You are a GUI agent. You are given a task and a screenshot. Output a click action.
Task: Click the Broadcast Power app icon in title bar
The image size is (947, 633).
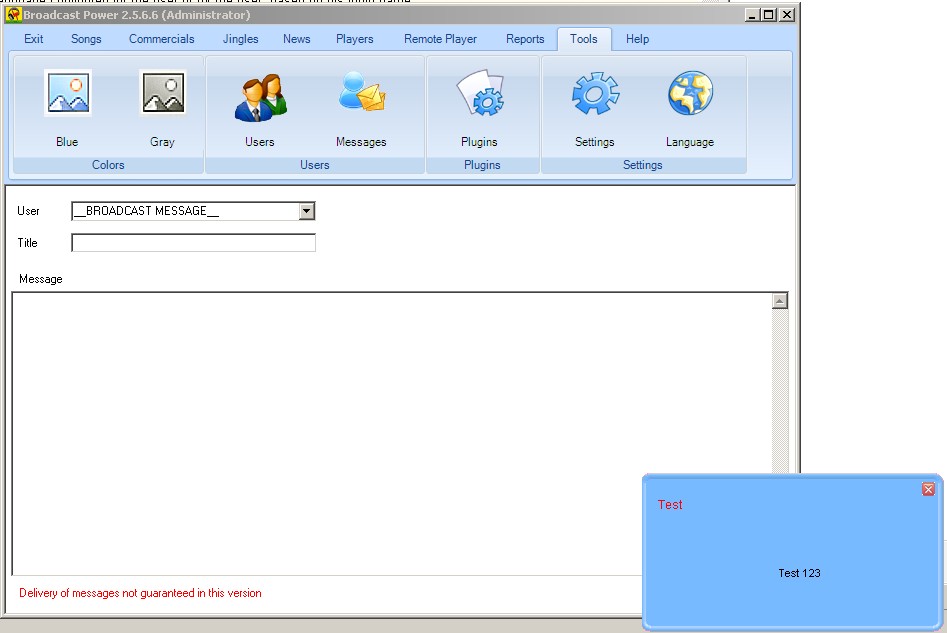point(13,14)
